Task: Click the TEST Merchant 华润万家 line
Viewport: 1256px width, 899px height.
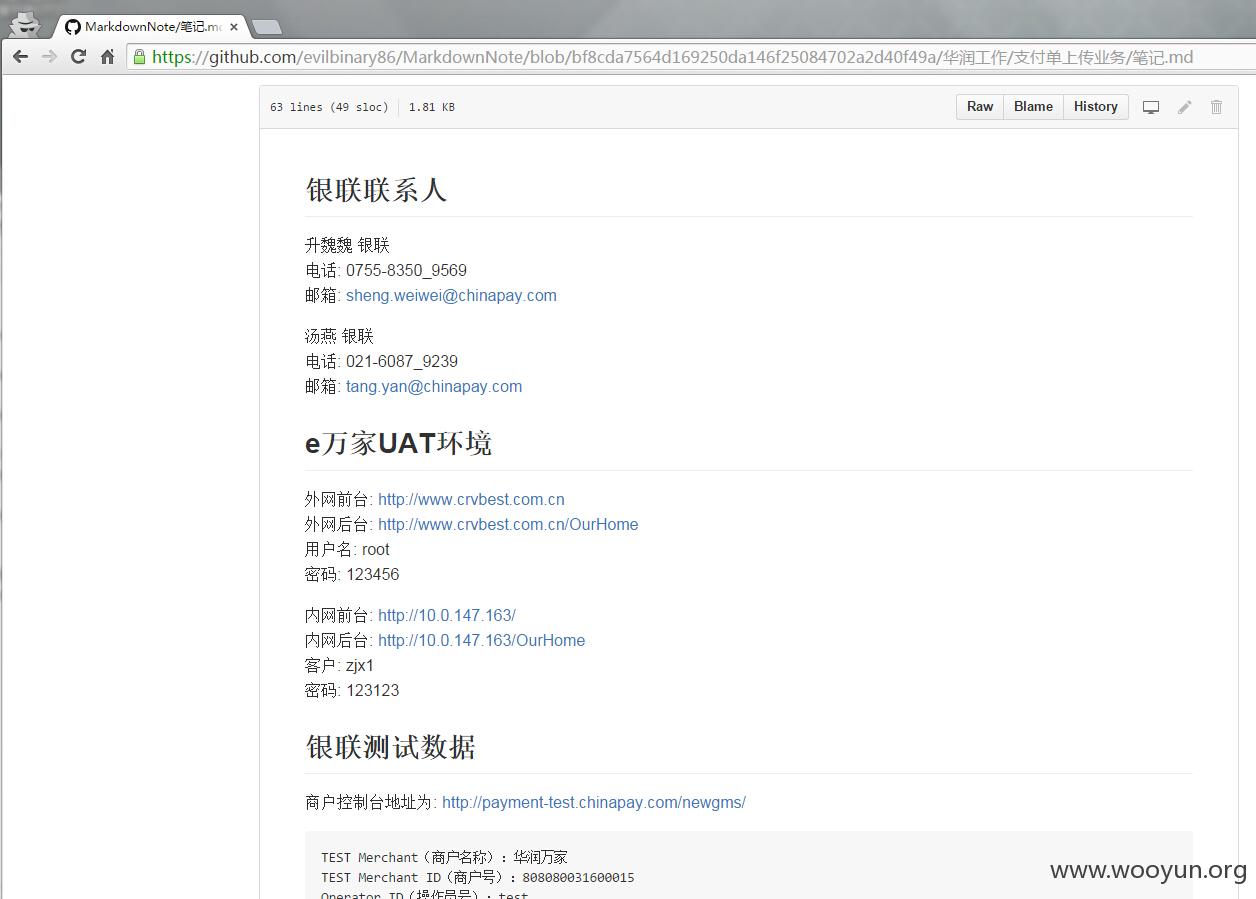Action: point(444,857)
